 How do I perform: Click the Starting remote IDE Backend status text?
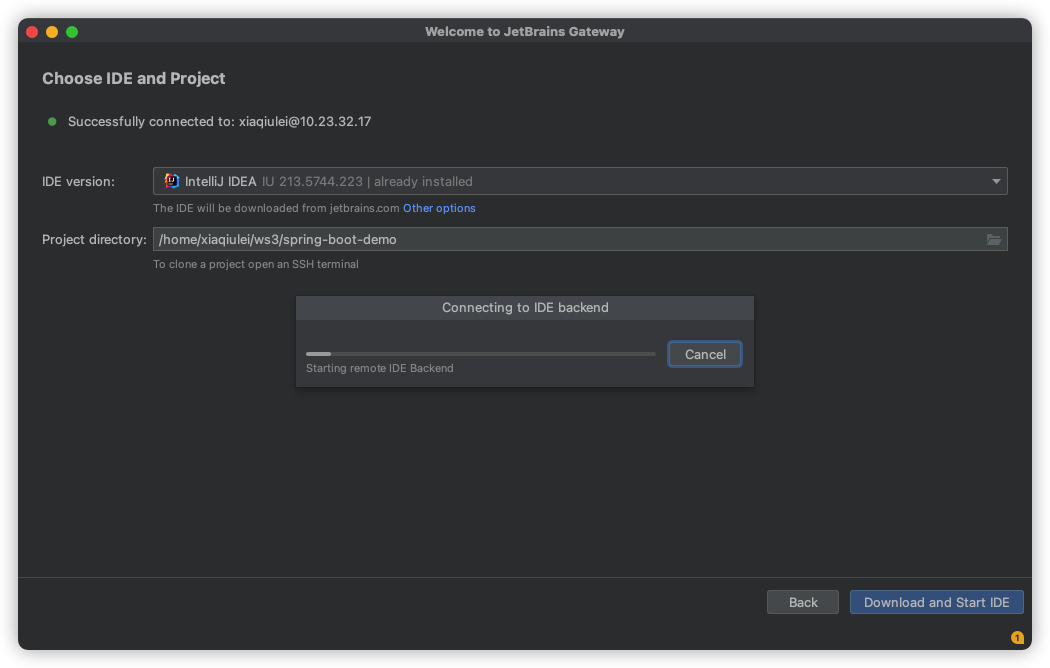[x=380, y=368]
